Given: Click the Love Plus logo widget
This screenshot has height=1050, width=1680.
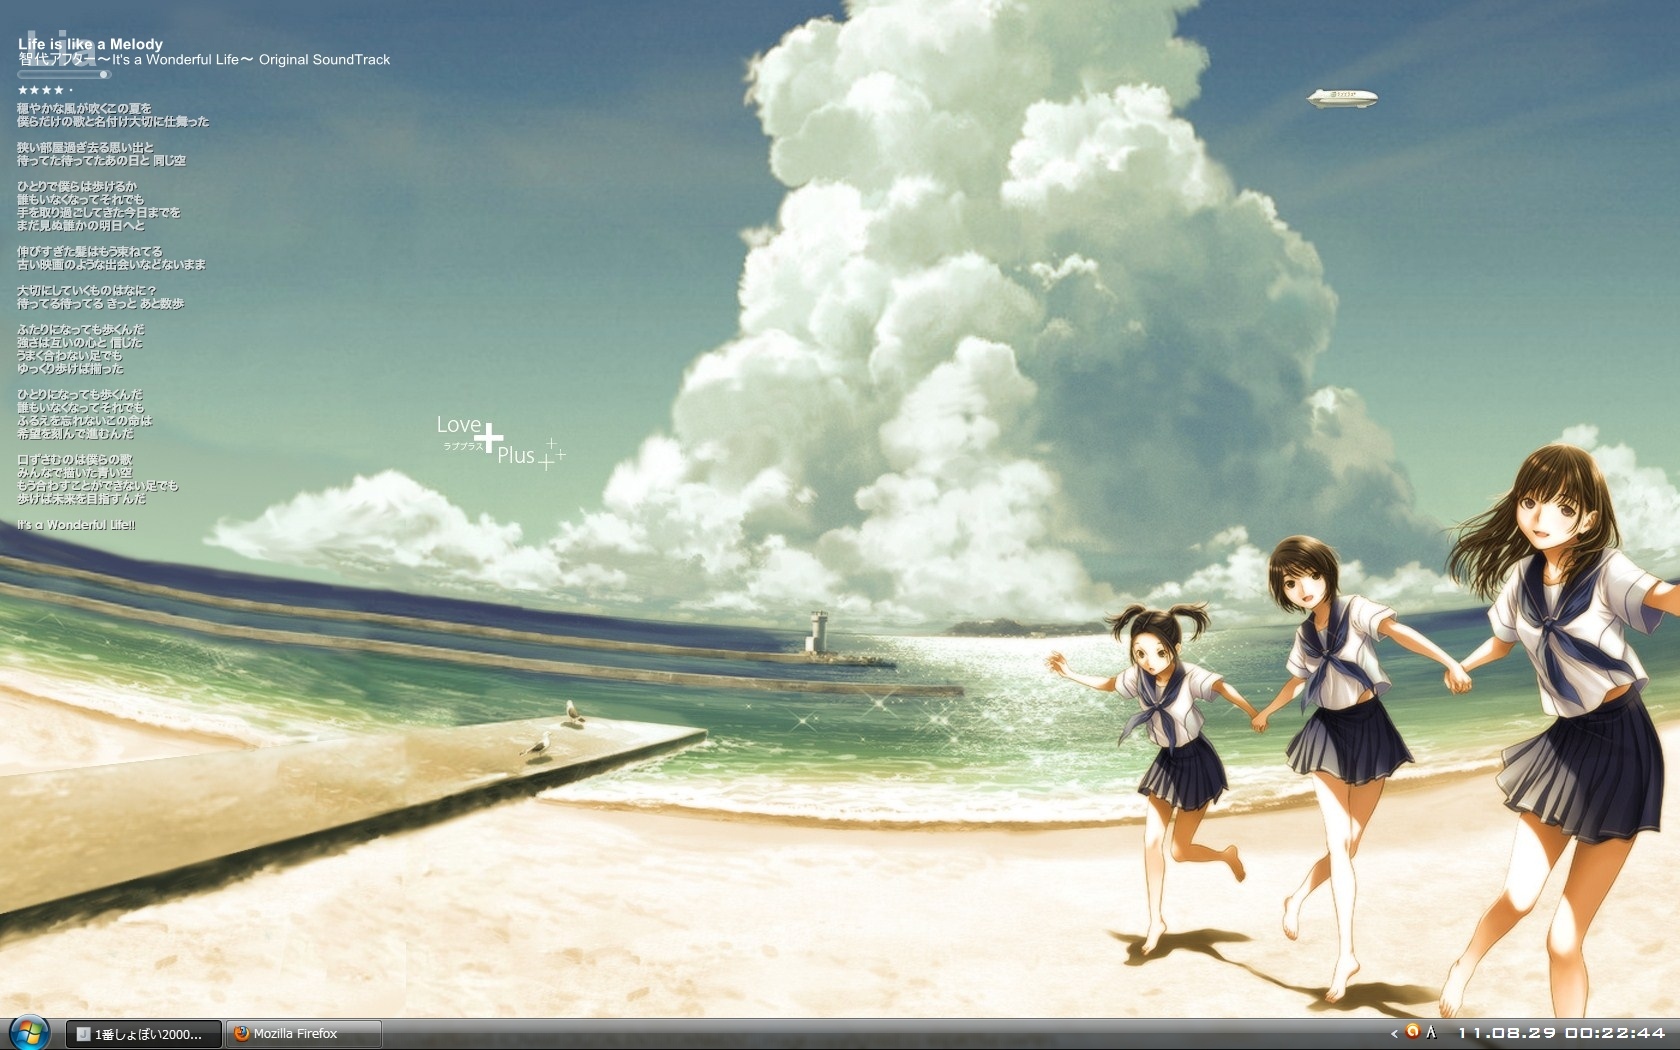Looking at the screenshot, I should tap(501, 441).
